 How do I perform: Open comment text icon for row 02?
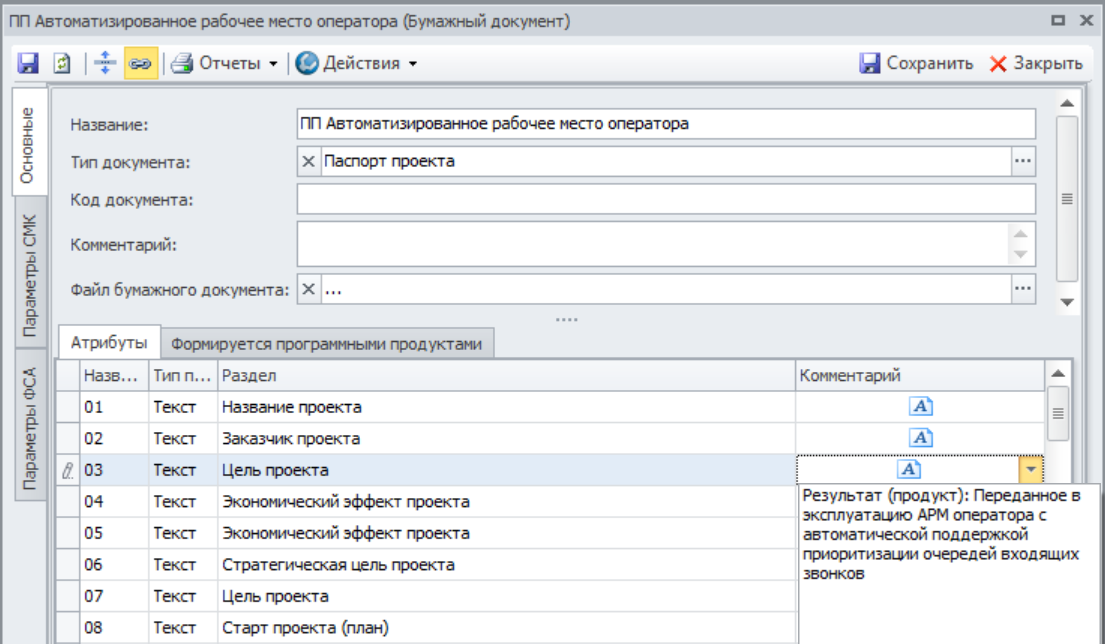pos(921,438)
